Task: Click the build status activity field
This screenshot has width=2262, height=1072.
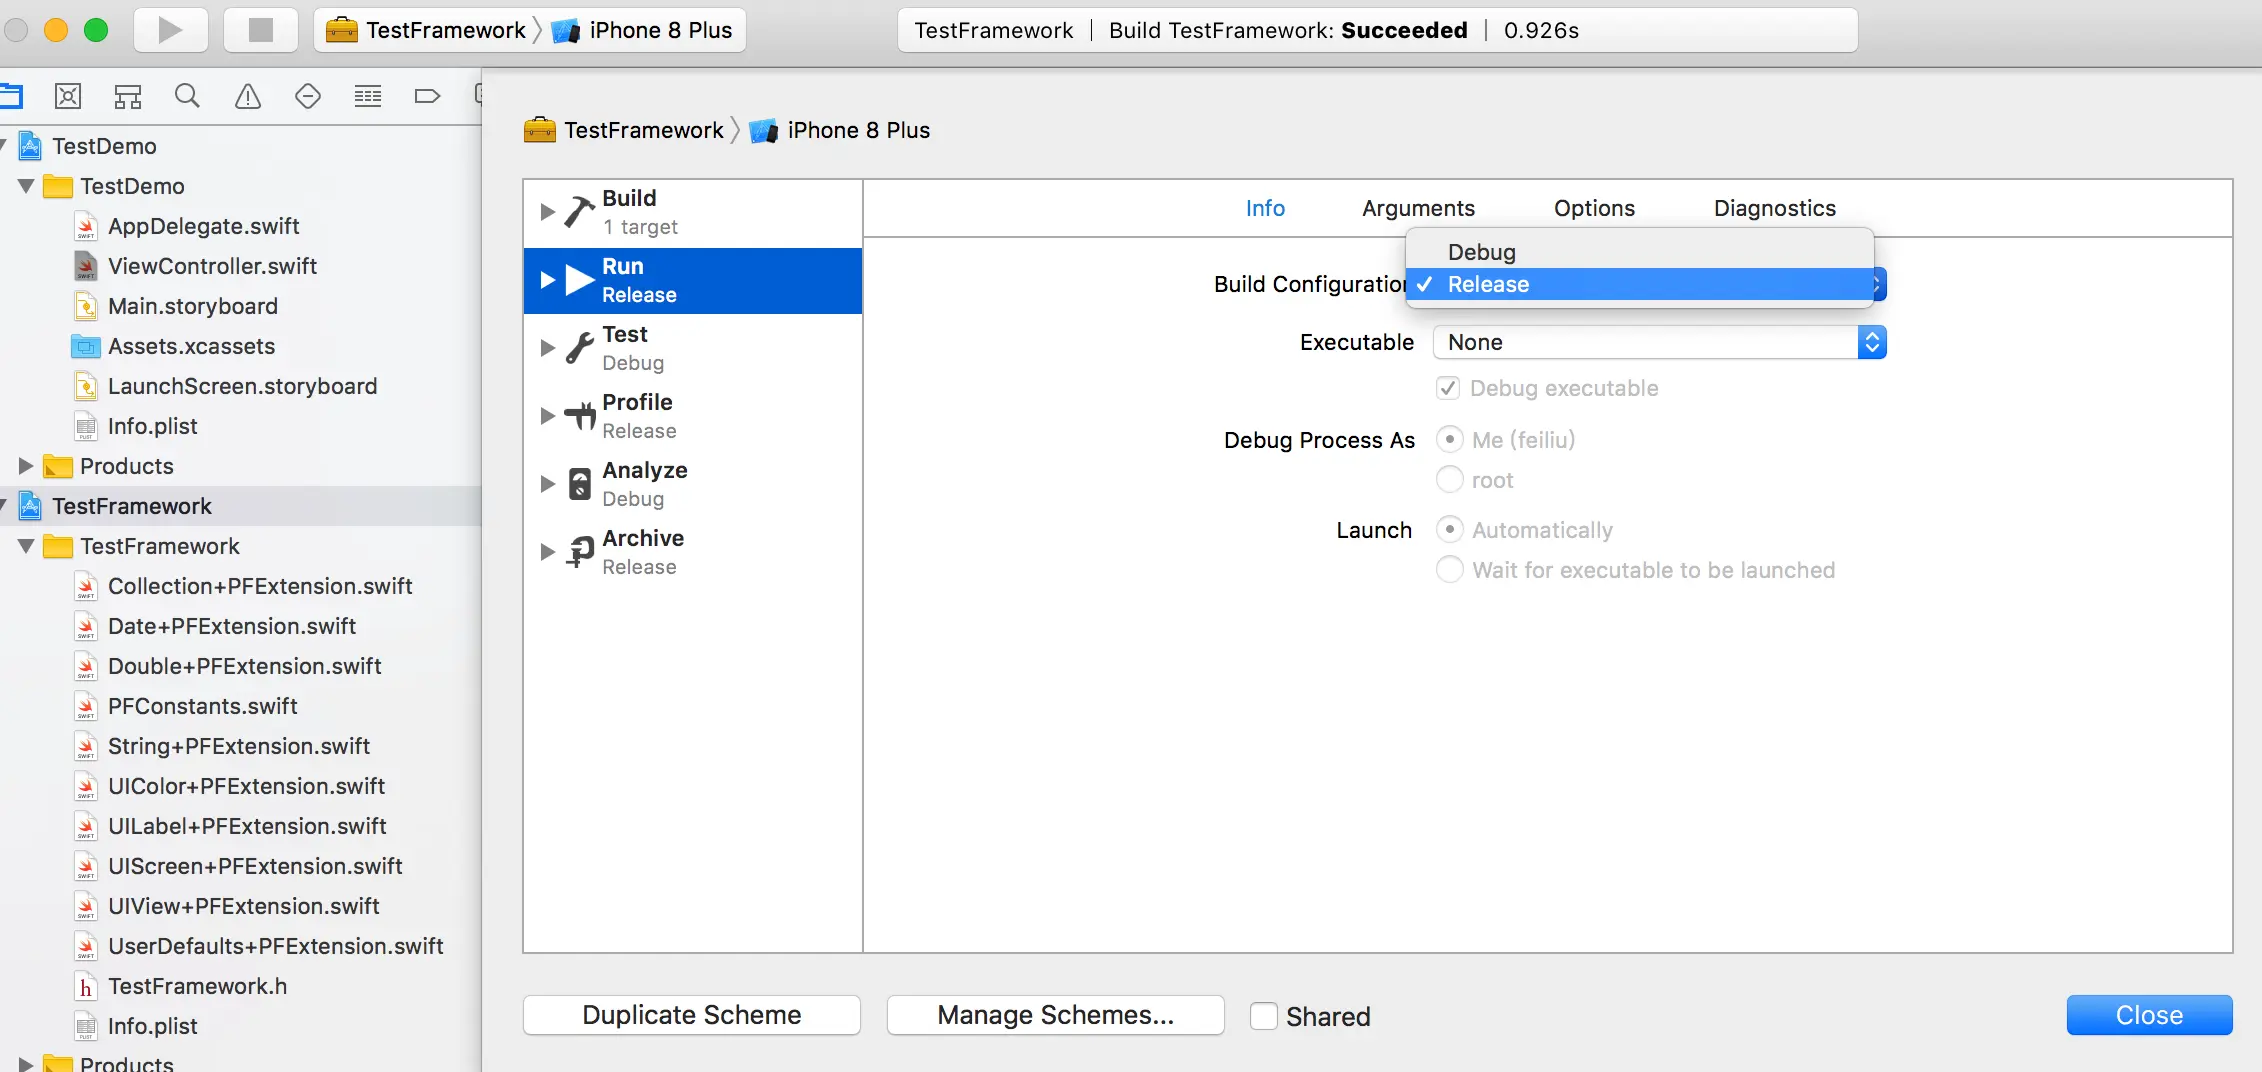Action: pos(1378,30)
